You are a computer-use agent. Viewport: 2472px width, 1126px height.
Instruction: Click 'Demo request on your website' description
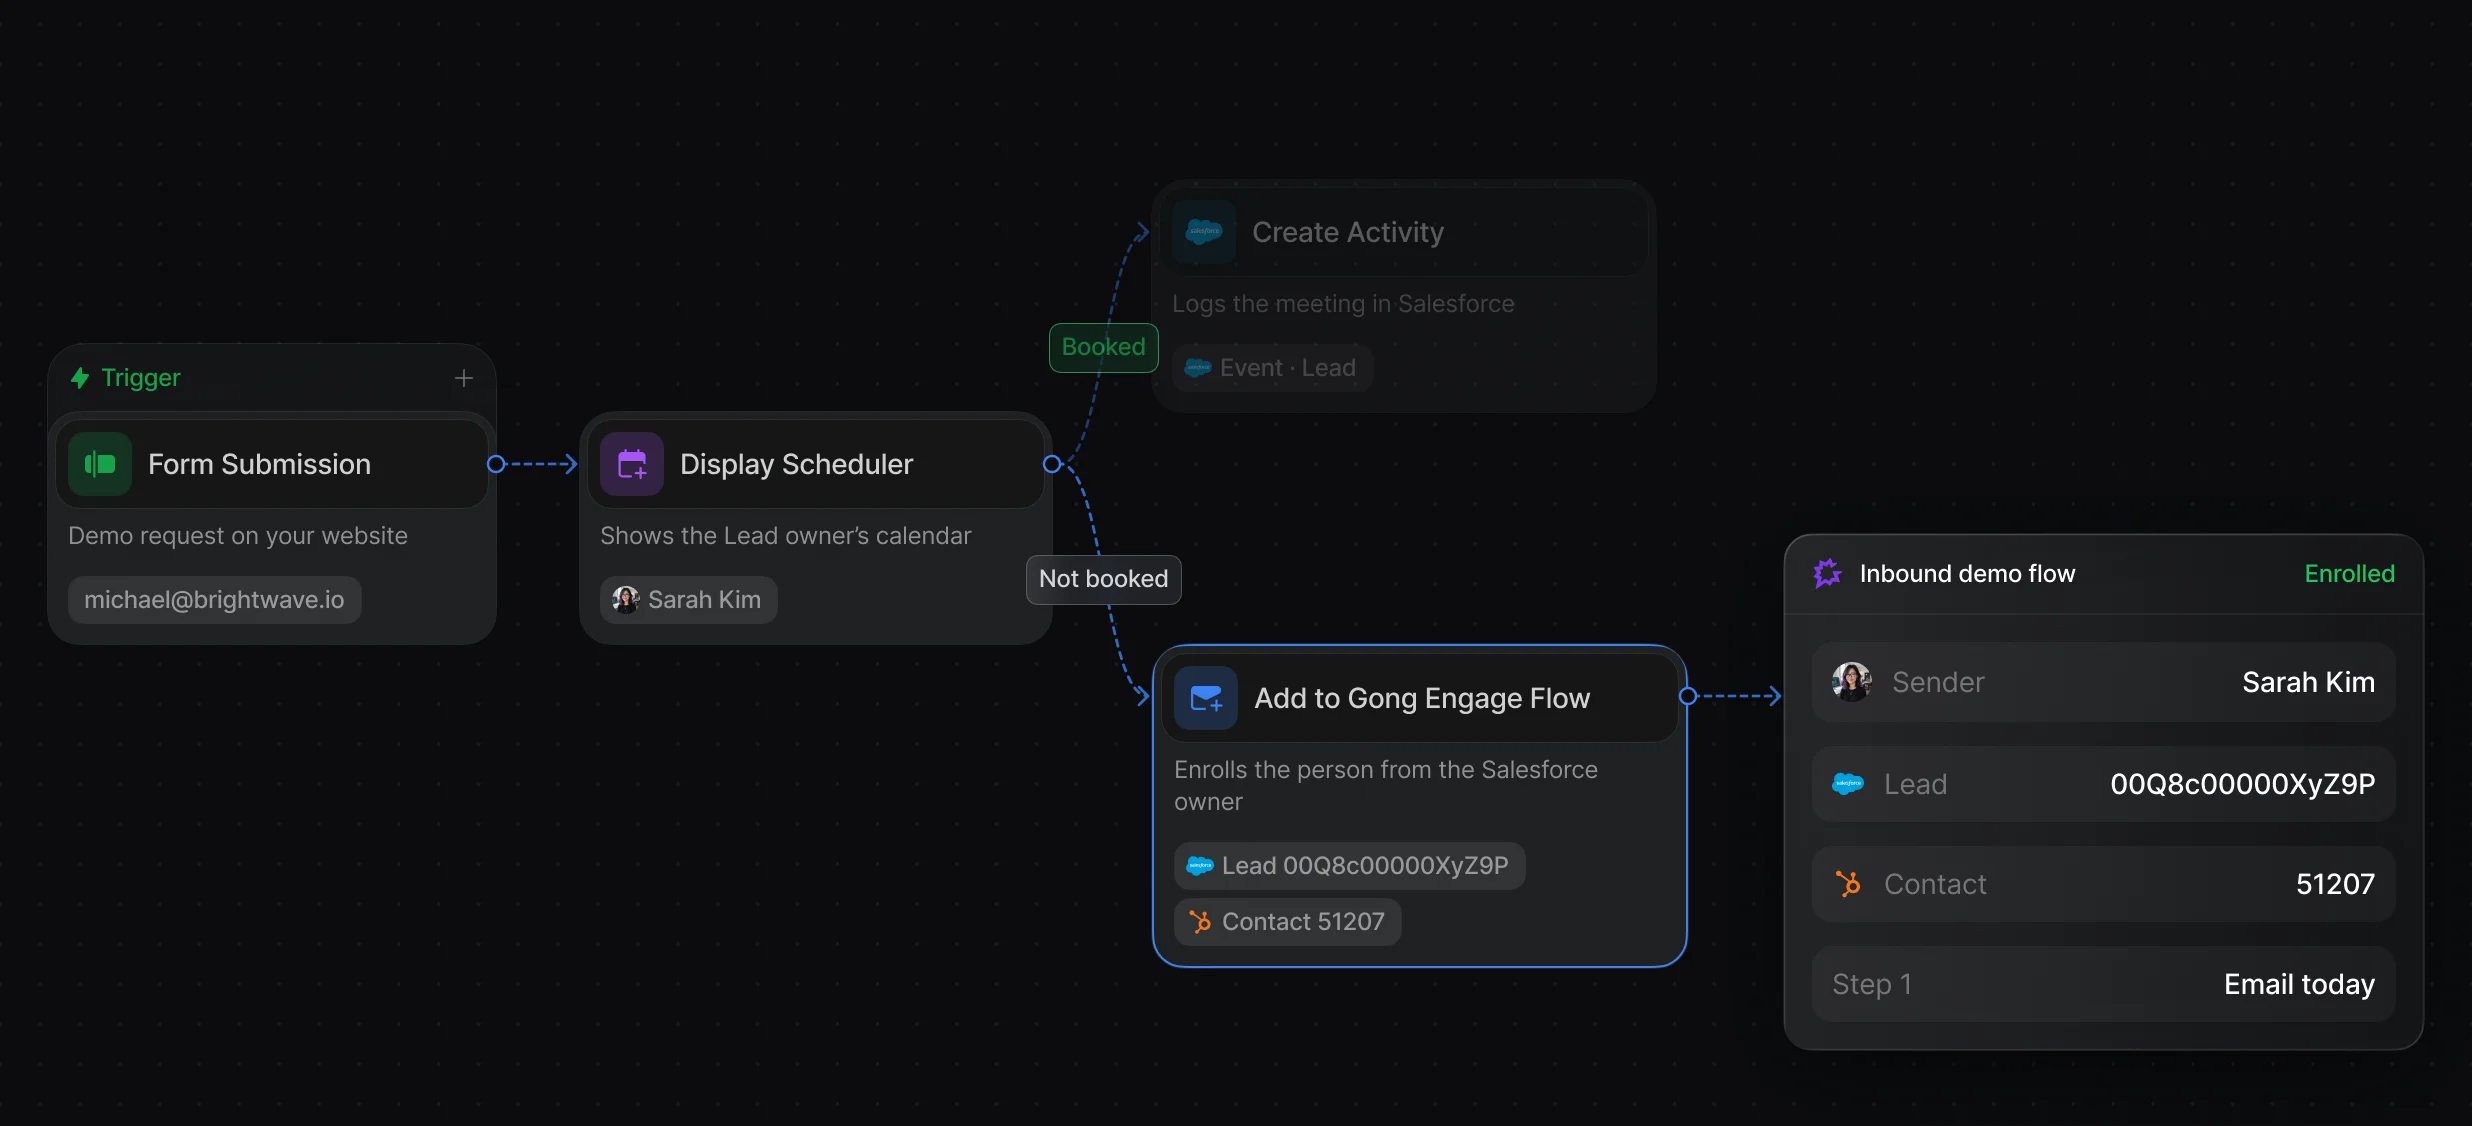pyautogui.click(x=238, y=536)
